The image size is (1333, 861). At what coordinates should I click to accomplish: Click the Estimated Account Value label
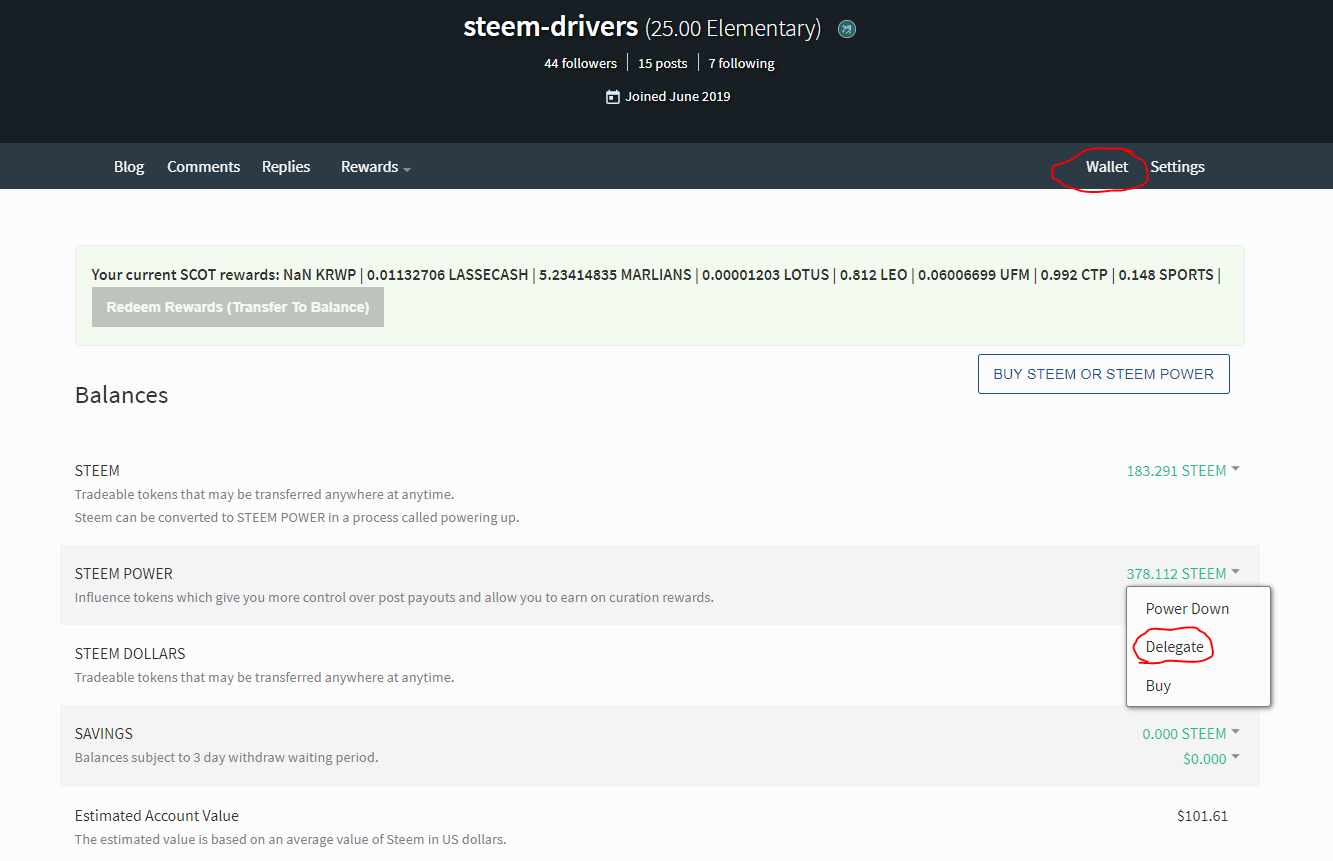pos(157,816)
